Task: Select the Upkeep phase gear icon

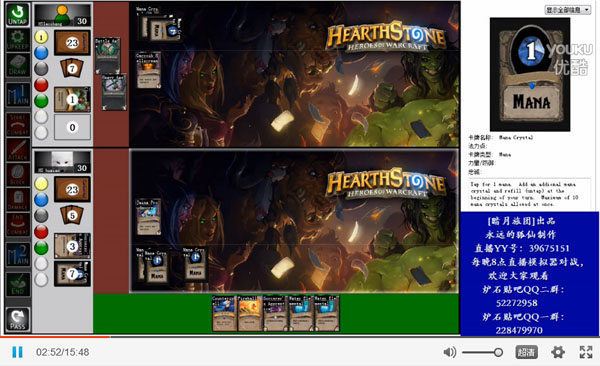Action: [x=18, y=40]
